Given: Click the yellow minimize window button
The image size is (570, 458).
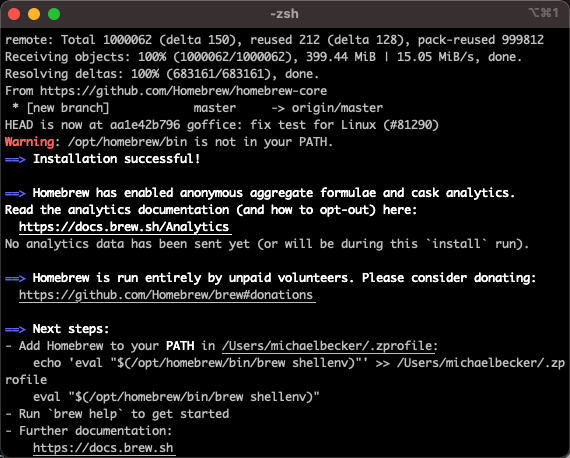Looking at the screenshot, I should tap(34, 14).
